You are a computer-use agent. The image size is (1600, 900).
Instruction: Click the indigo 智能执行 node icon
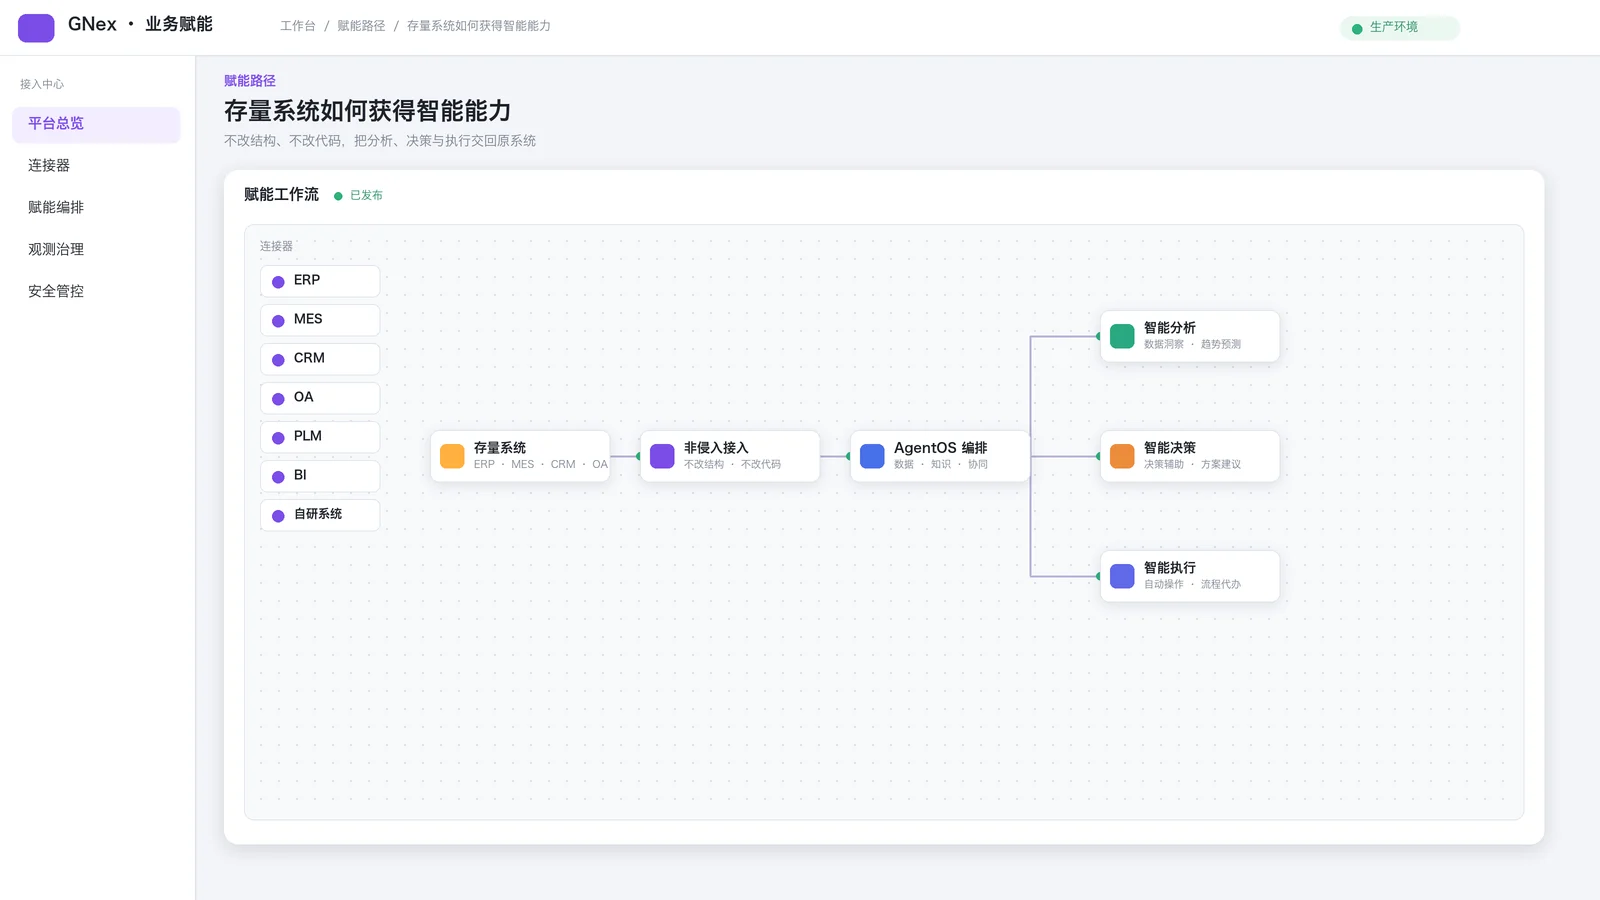1122,576
